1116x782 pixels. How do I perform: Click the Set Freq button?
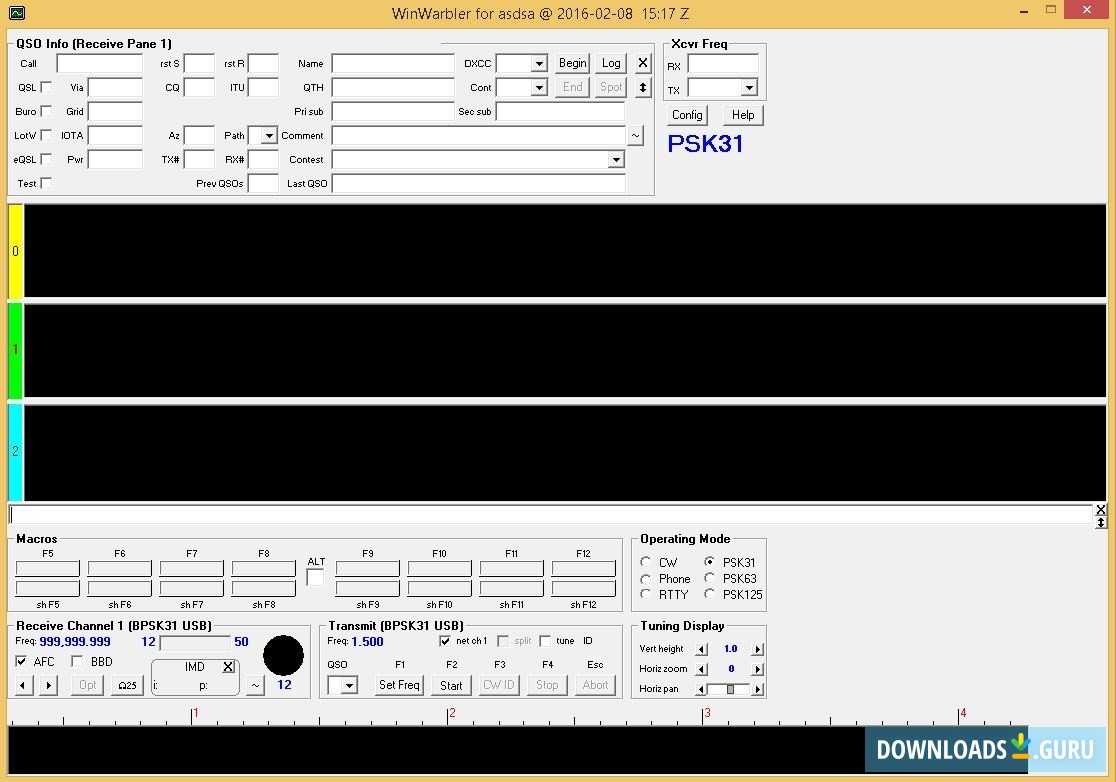pyautogui.click(x=399, y=685)
